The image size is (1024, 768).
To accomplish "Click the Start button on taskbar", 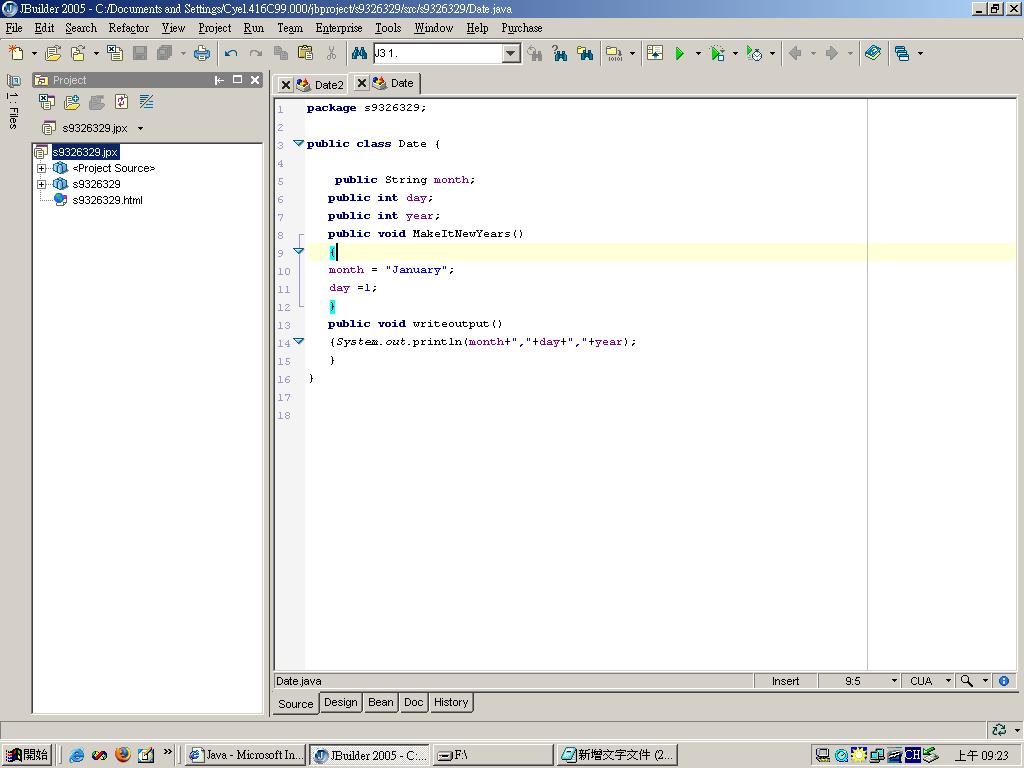I will [27, 754].
